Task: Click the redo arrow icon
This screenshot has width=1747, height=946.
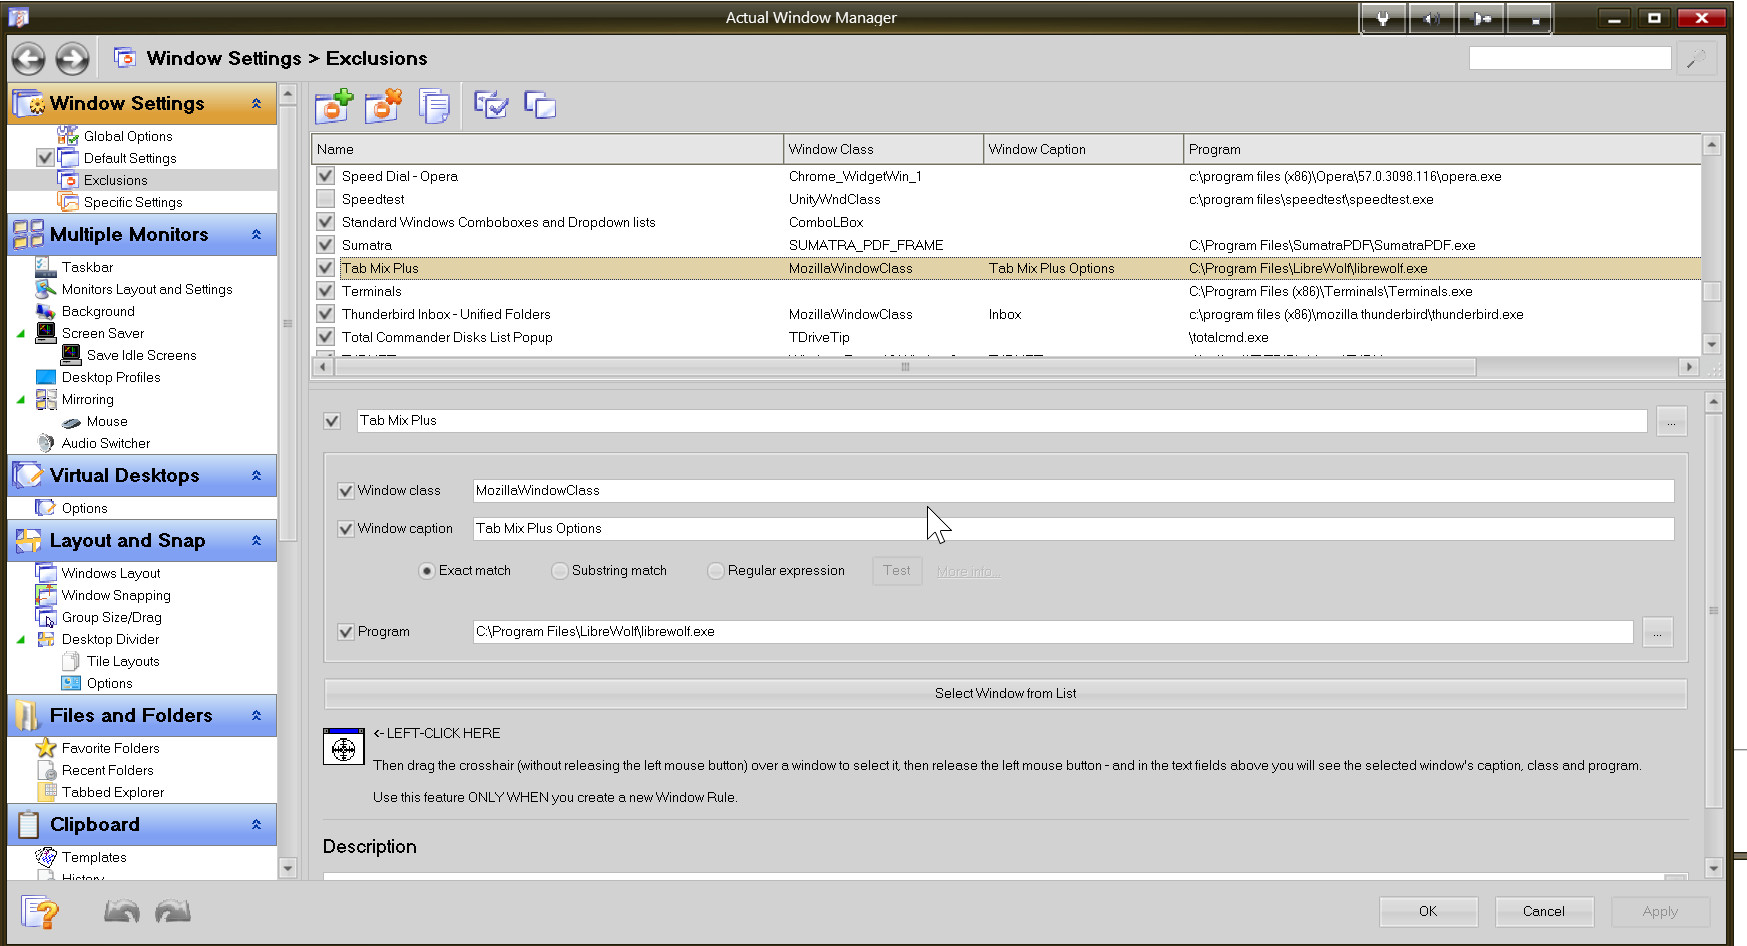Action: (173, 911)
